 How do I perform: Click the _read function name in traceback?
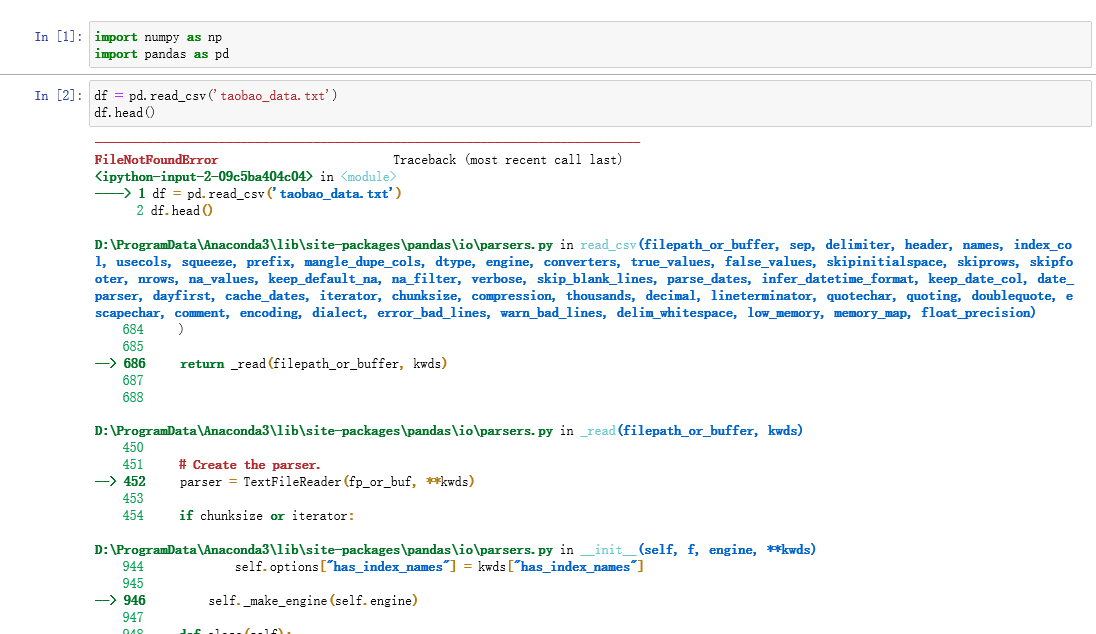[x=598, y=431]
